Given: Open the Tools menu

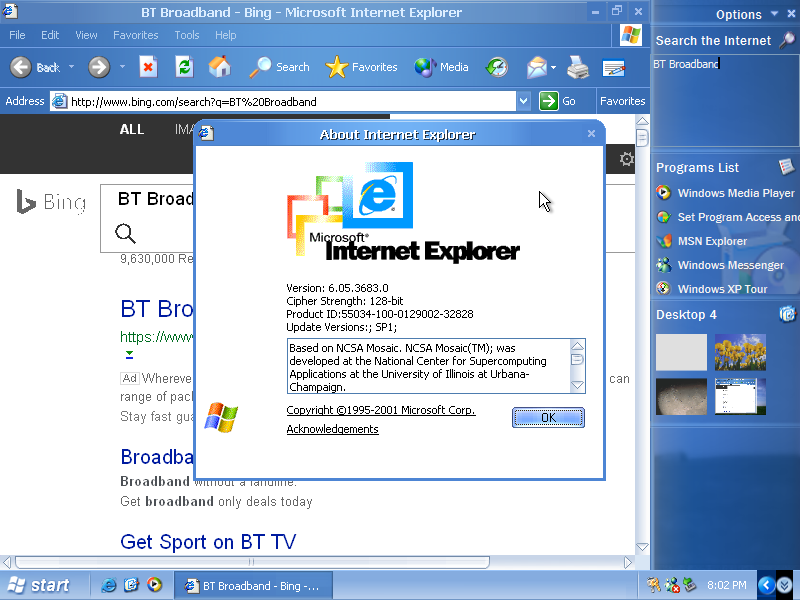Looking at the screenshot, I should [x=187, y=35].
